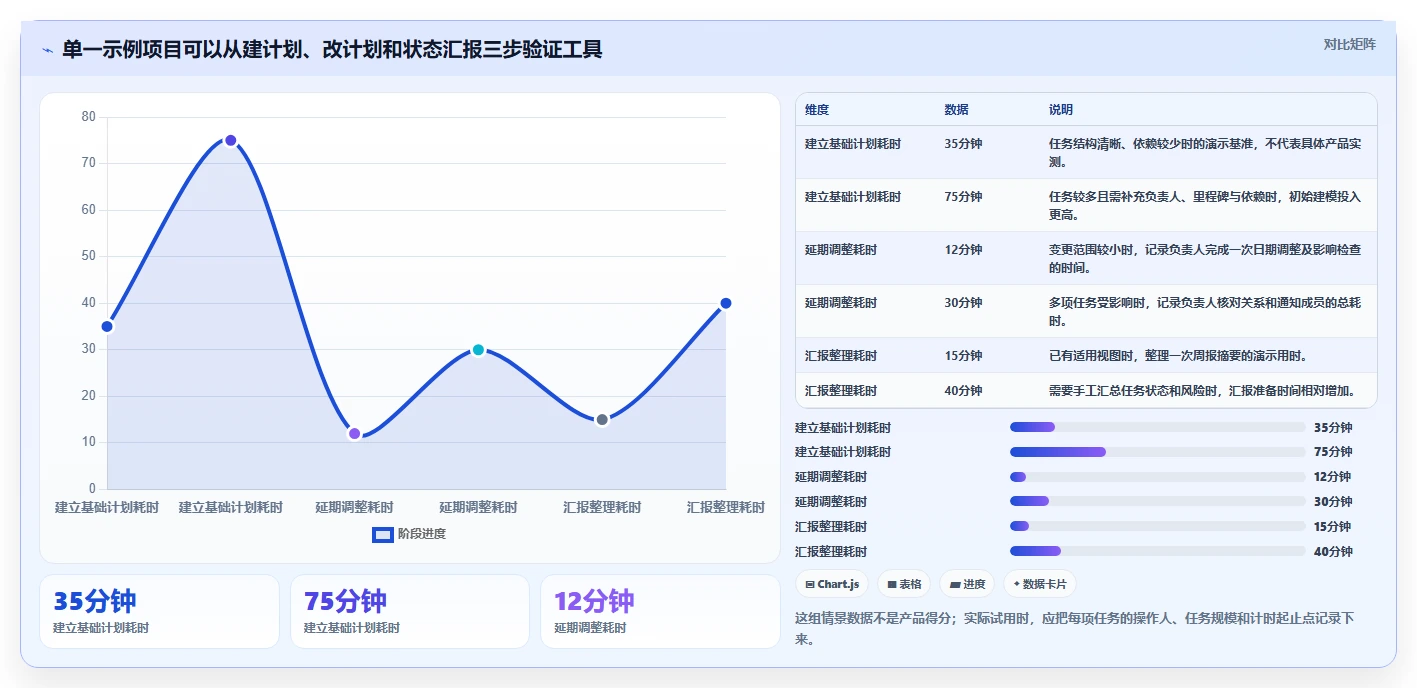Viewport: 1417px width, 688px height.
Task: Click the progress bar labeled 75分钟
Action: [x=1158, y=452]
